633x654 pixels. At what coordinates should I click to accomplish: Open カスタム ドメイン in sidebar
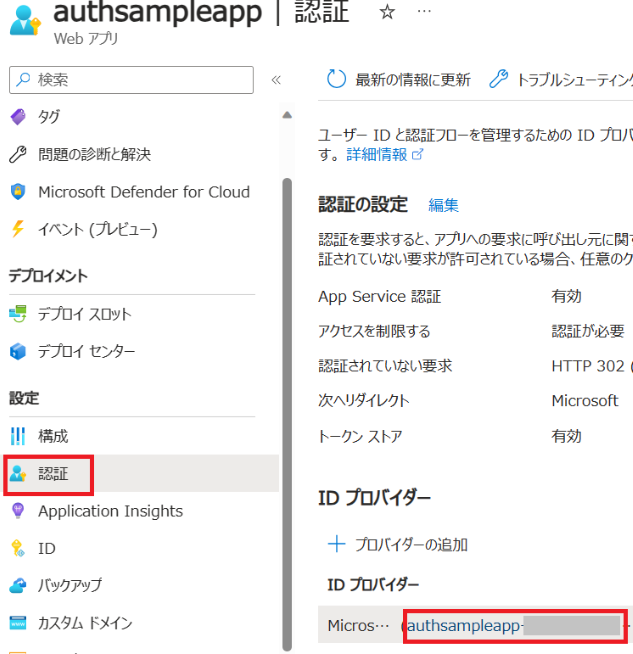(x=85, y=623)
